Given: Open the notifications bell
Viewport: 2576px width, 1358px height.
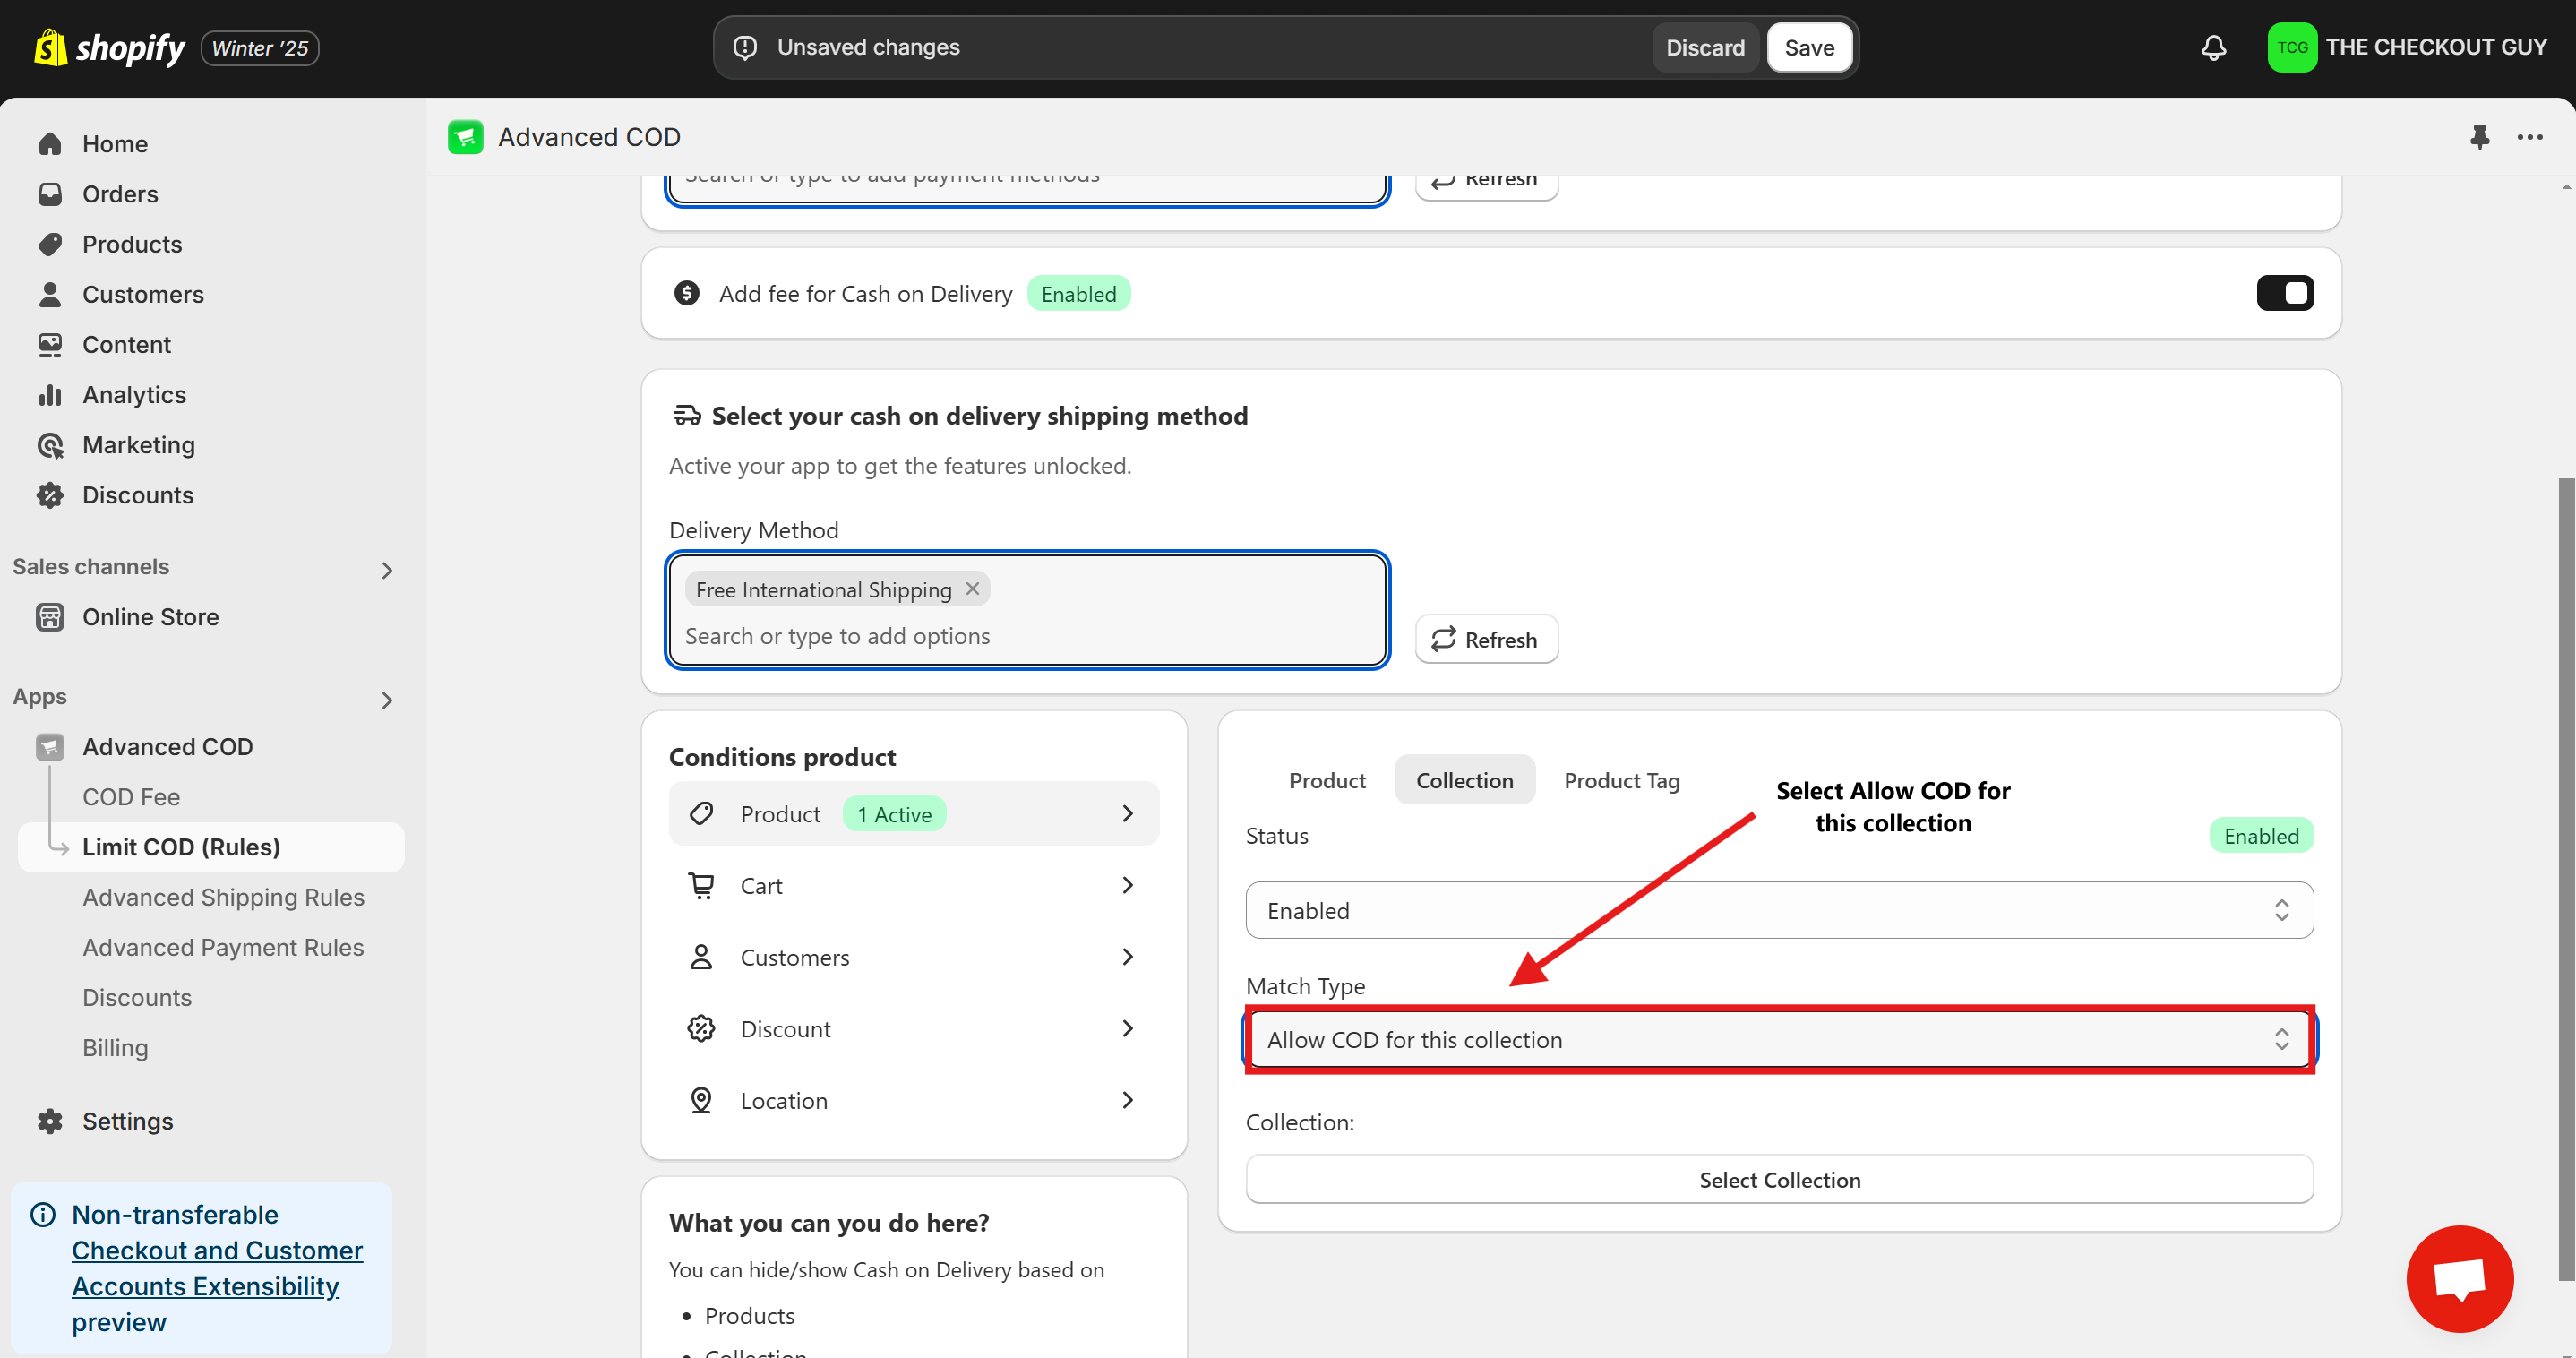Looking at the screenshot, I should click(x=2213, y=47).
